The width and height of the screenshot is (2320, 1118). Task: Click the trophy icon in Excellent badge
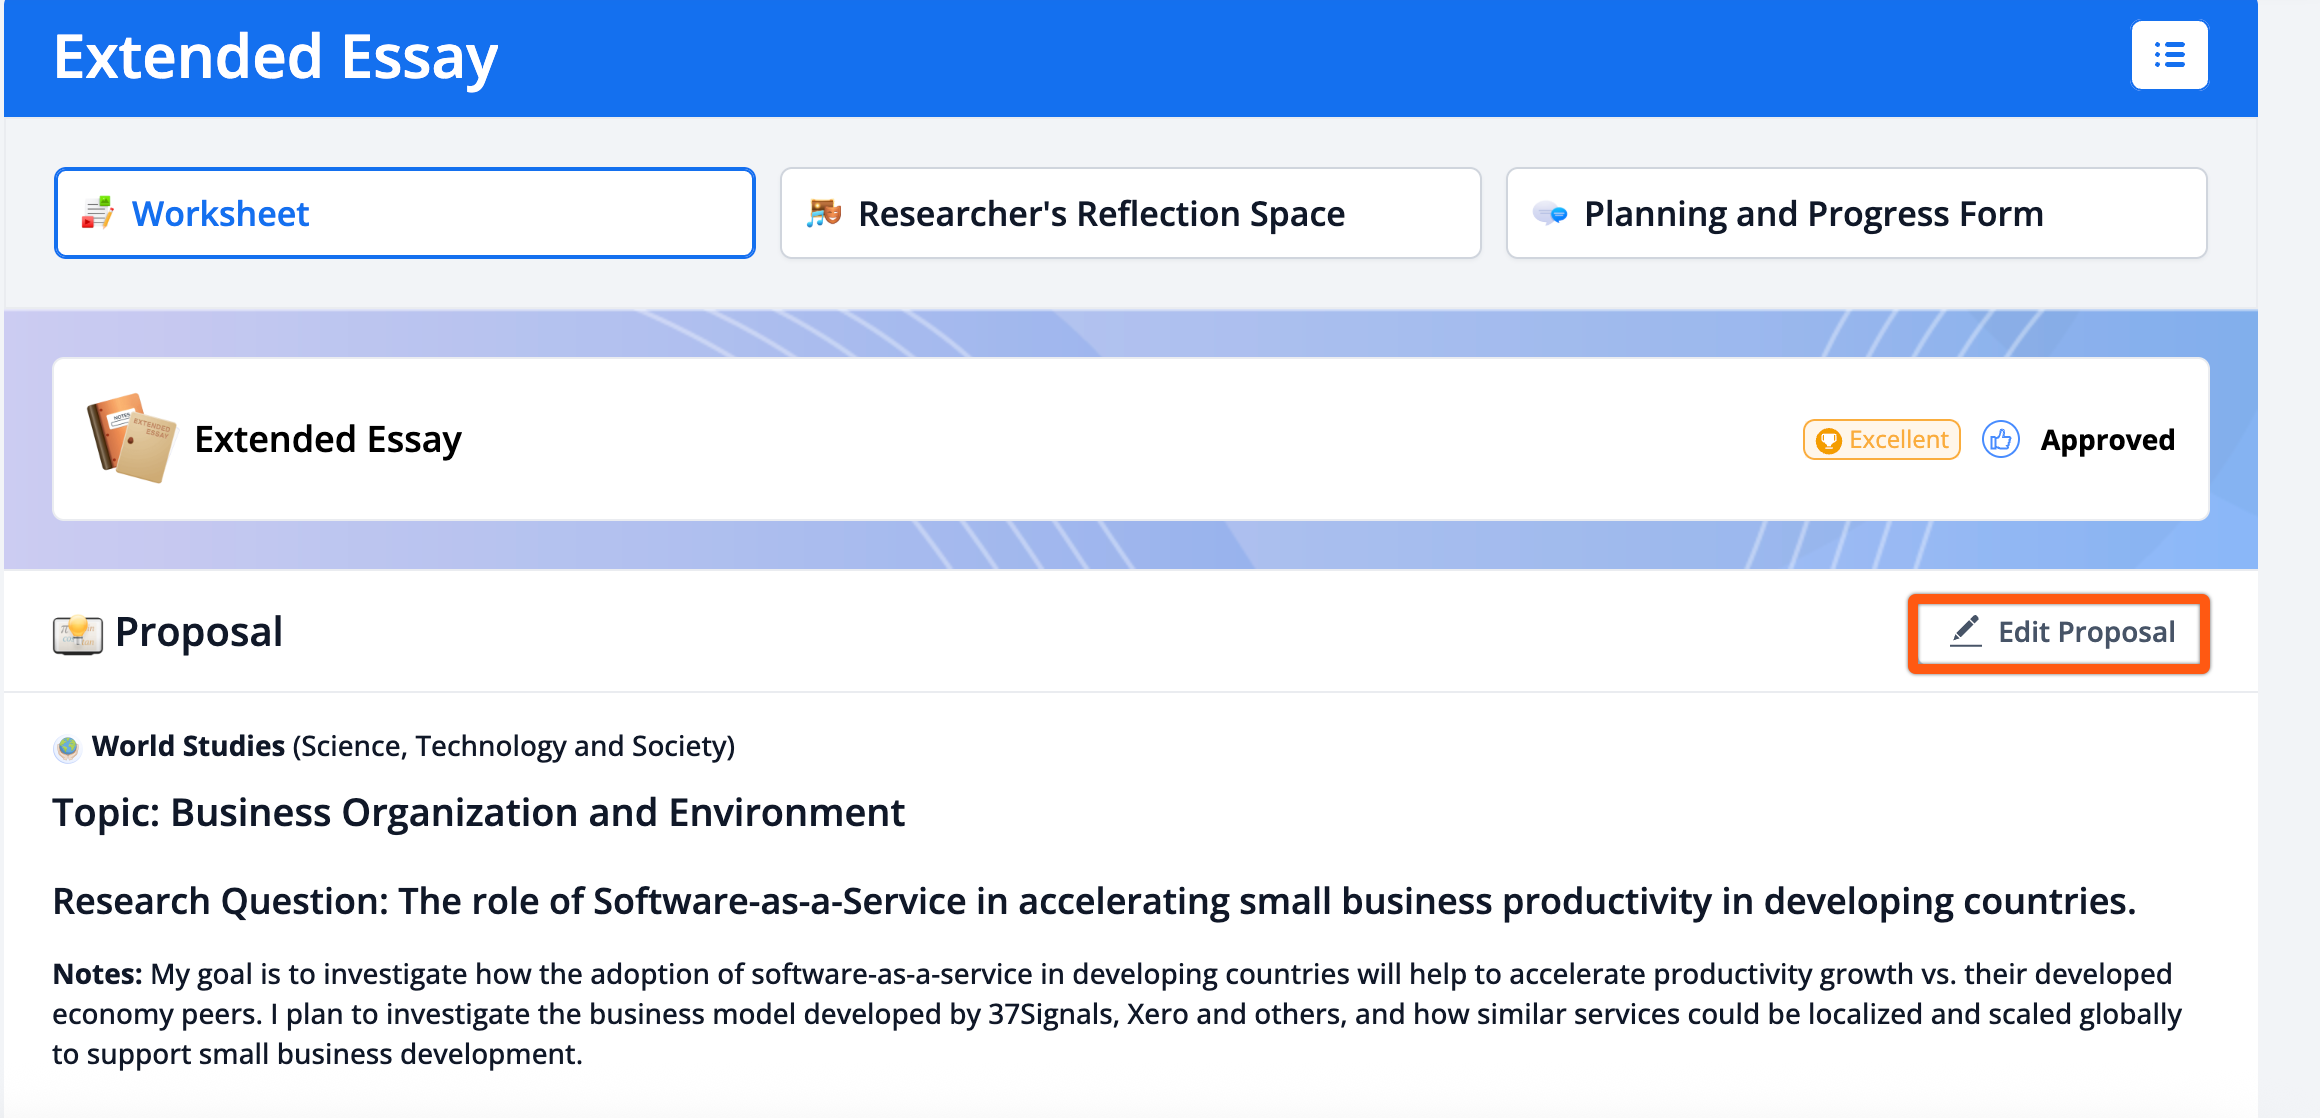(x=1828, y=440)
